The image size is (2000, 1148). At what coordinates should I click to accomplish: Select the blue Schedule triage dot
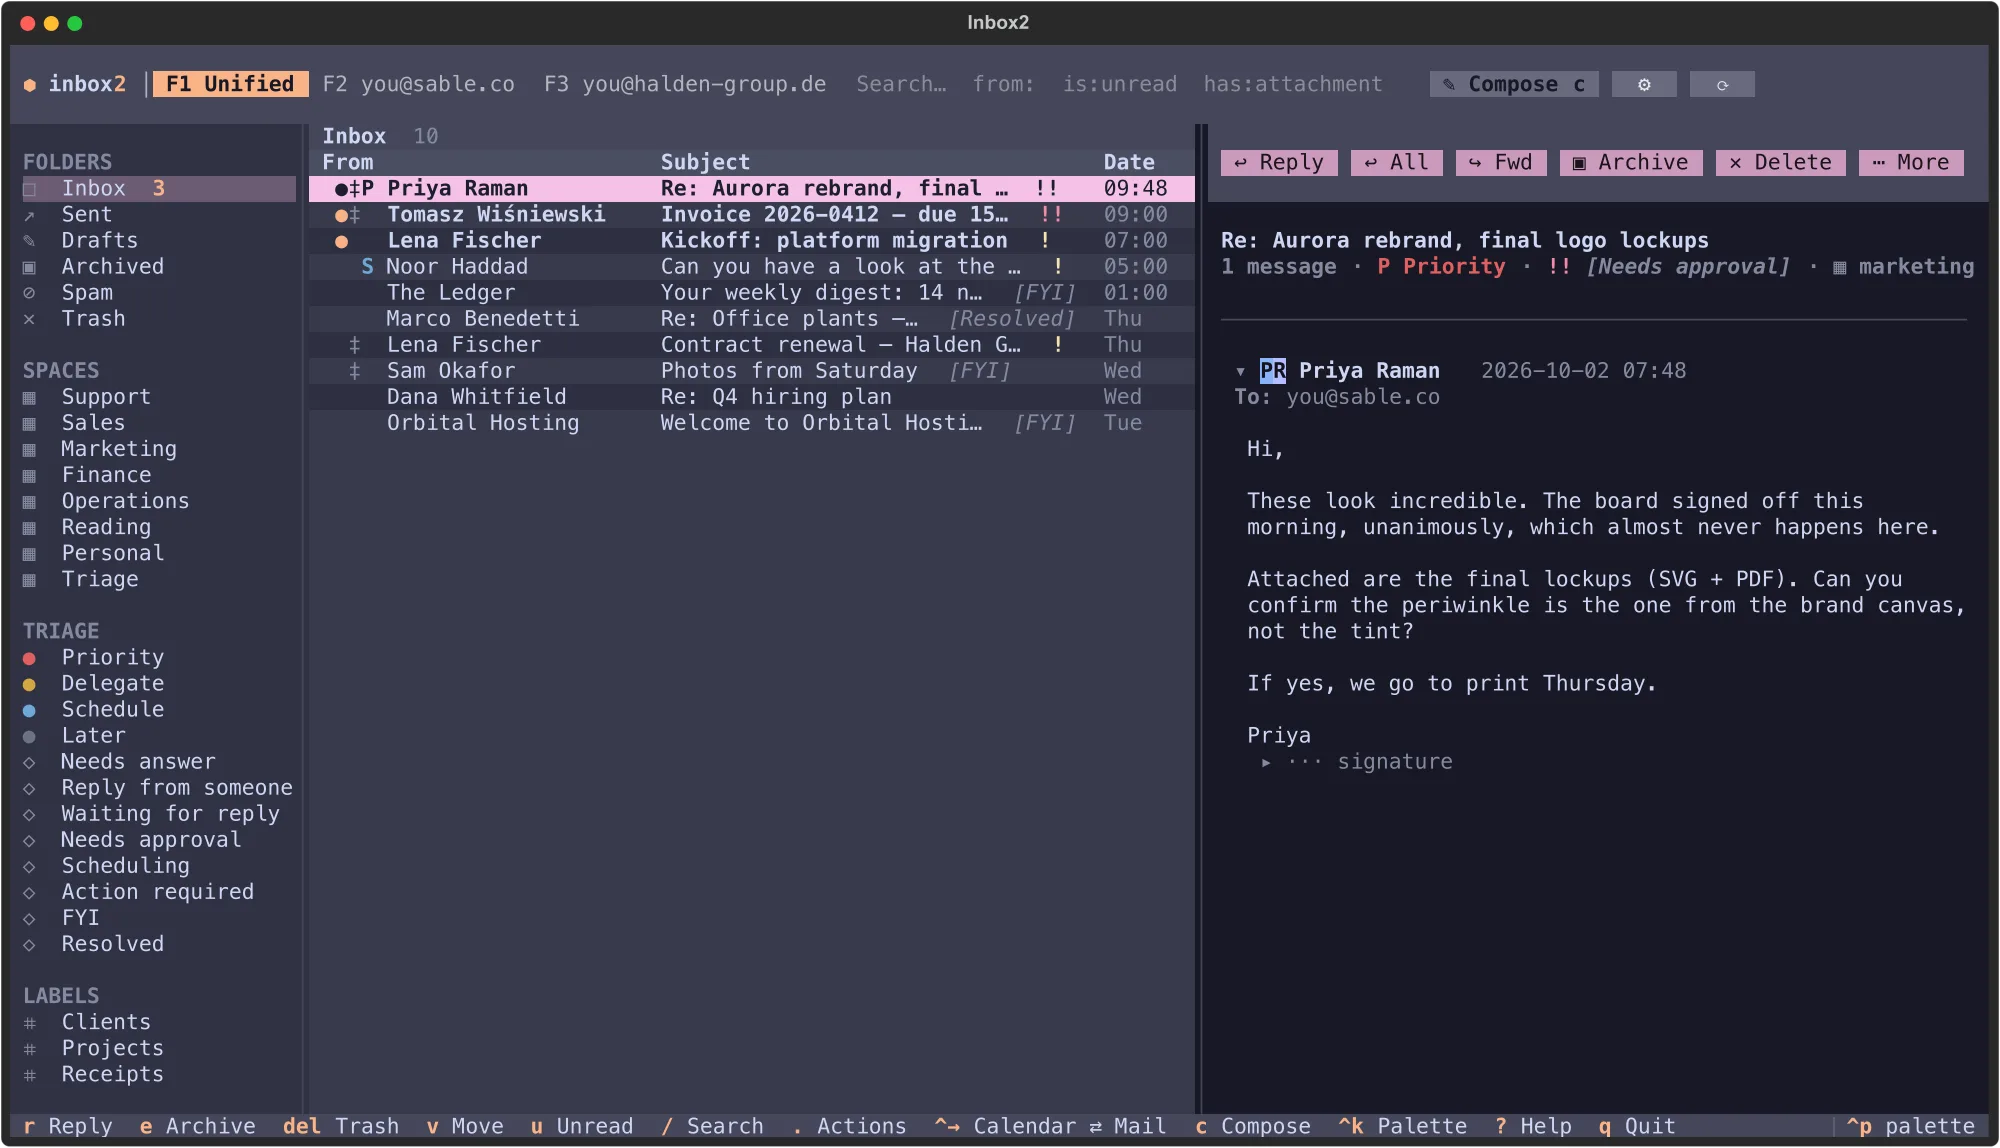pos(30,710)
